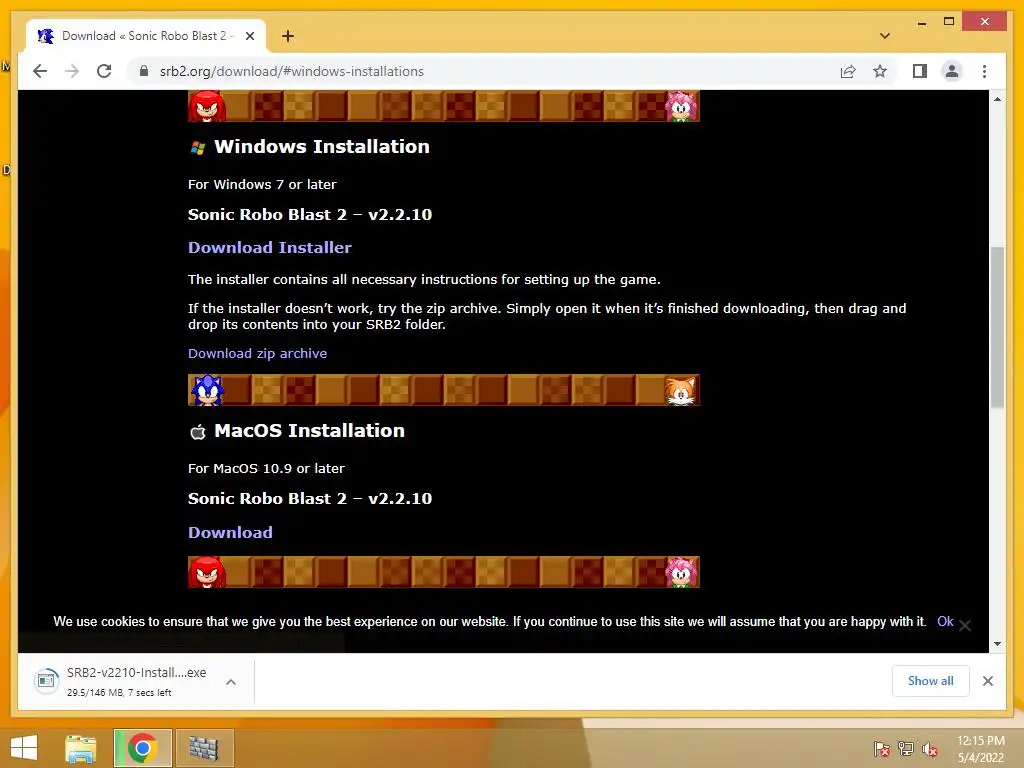Show all downloads
This screenshot has width=1024, height=768.
(x=931, y=681)
